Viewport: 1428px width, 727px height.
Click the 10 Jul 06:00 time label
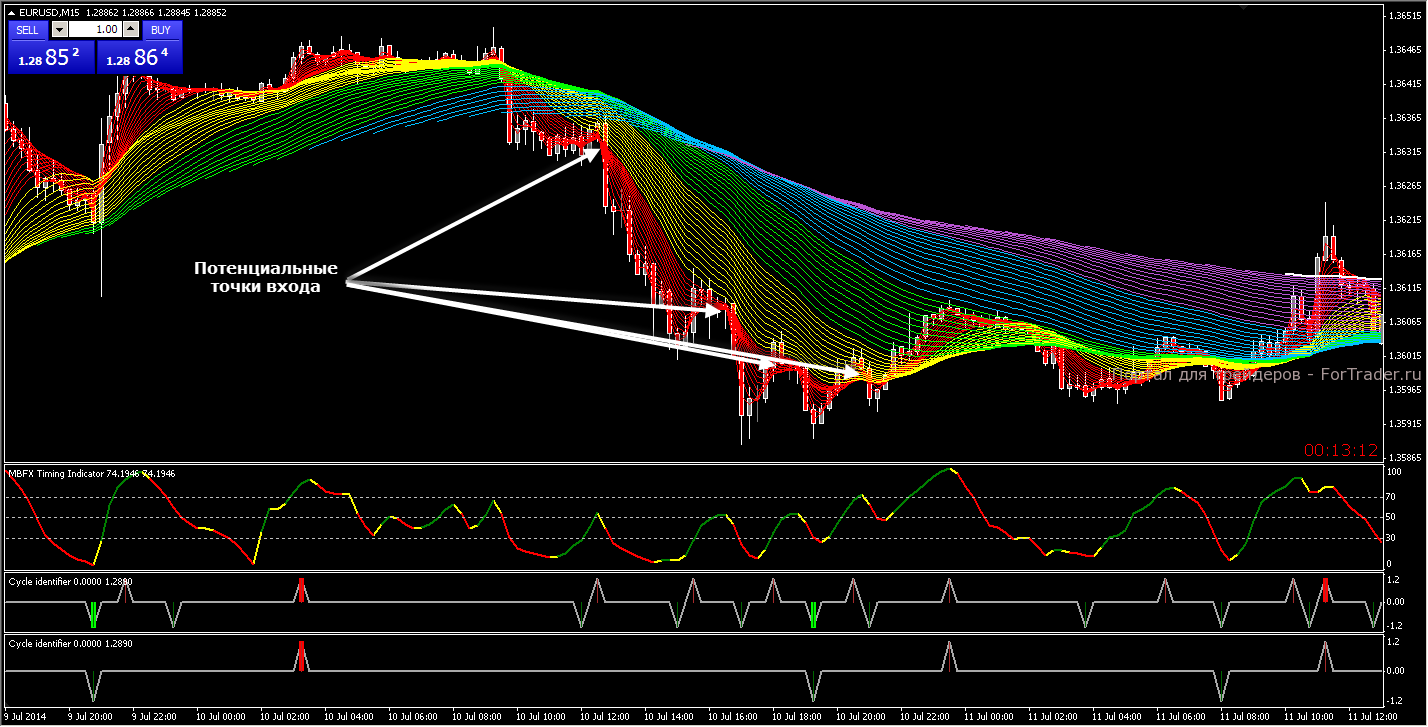412,717
